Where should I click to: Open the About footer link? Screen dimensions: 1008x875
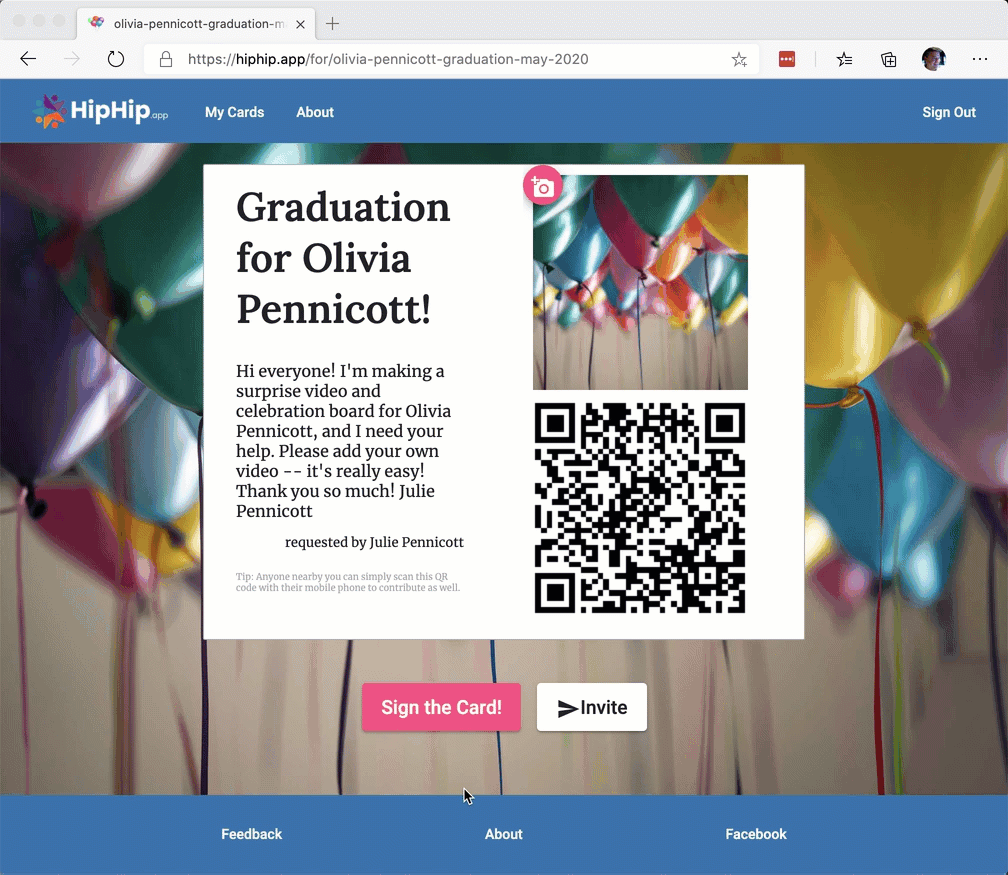tap(503, 834)
